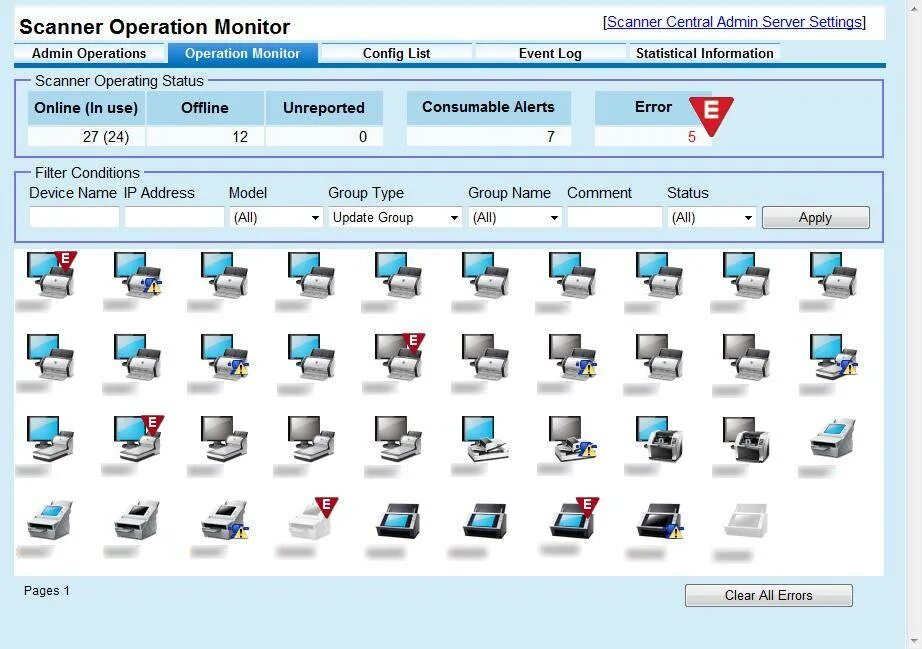Switch to the Admin Operations tab
Screen dimensions: 922x649
point(89,53)
